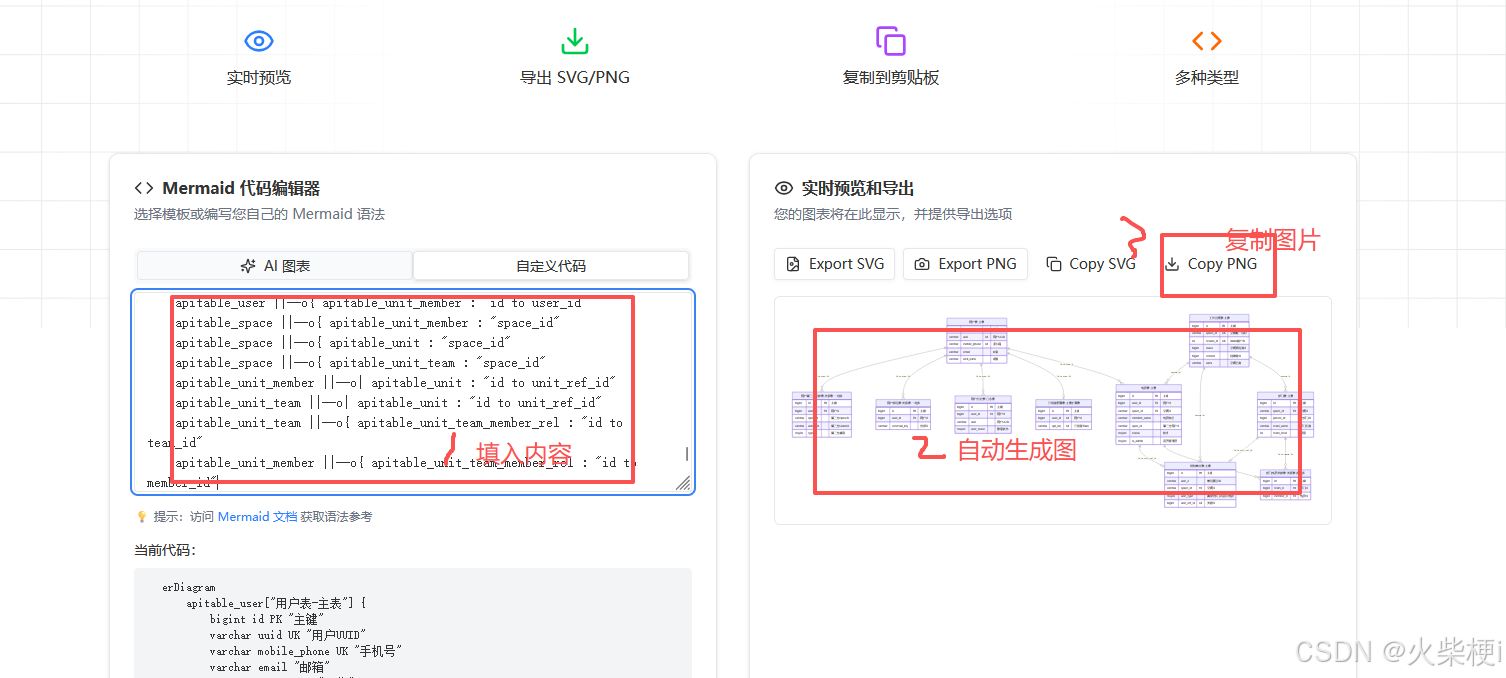Click the Export SVG button
The height and width of the screenshot is (678, 1506).
834,263
